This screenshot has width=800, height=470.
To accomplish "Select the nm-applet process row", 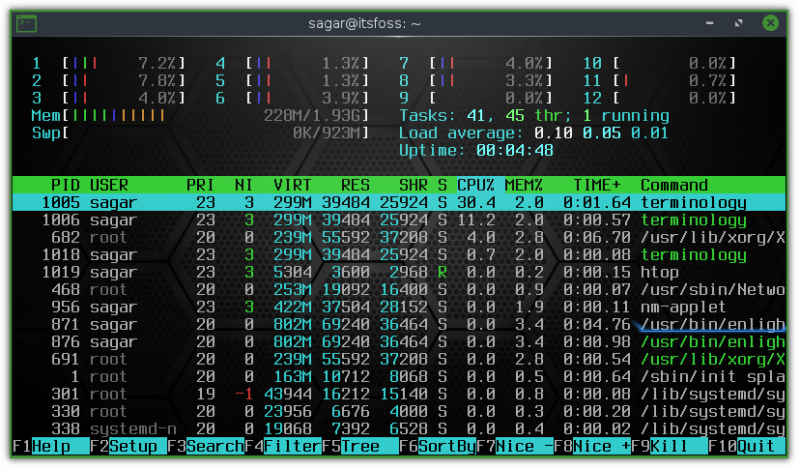I will point(400,307).
